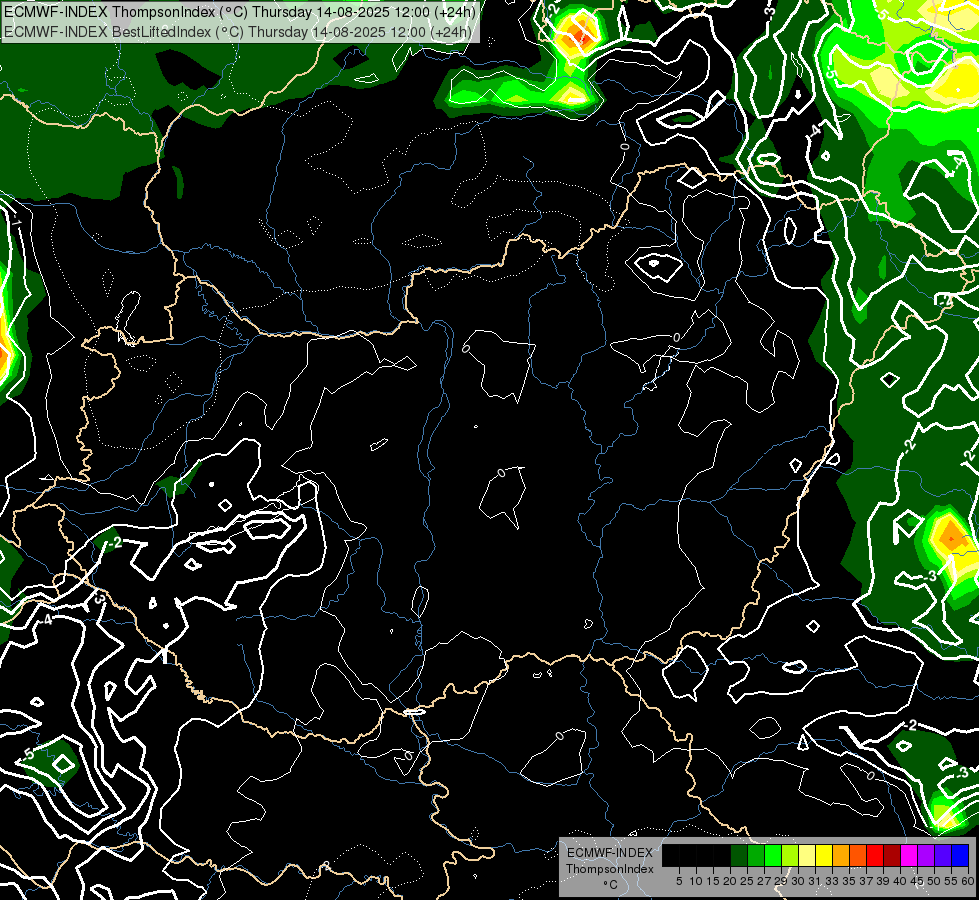Select the pale yellow 30–31 legend swatch
979x900 pixels.
point(807,855)
